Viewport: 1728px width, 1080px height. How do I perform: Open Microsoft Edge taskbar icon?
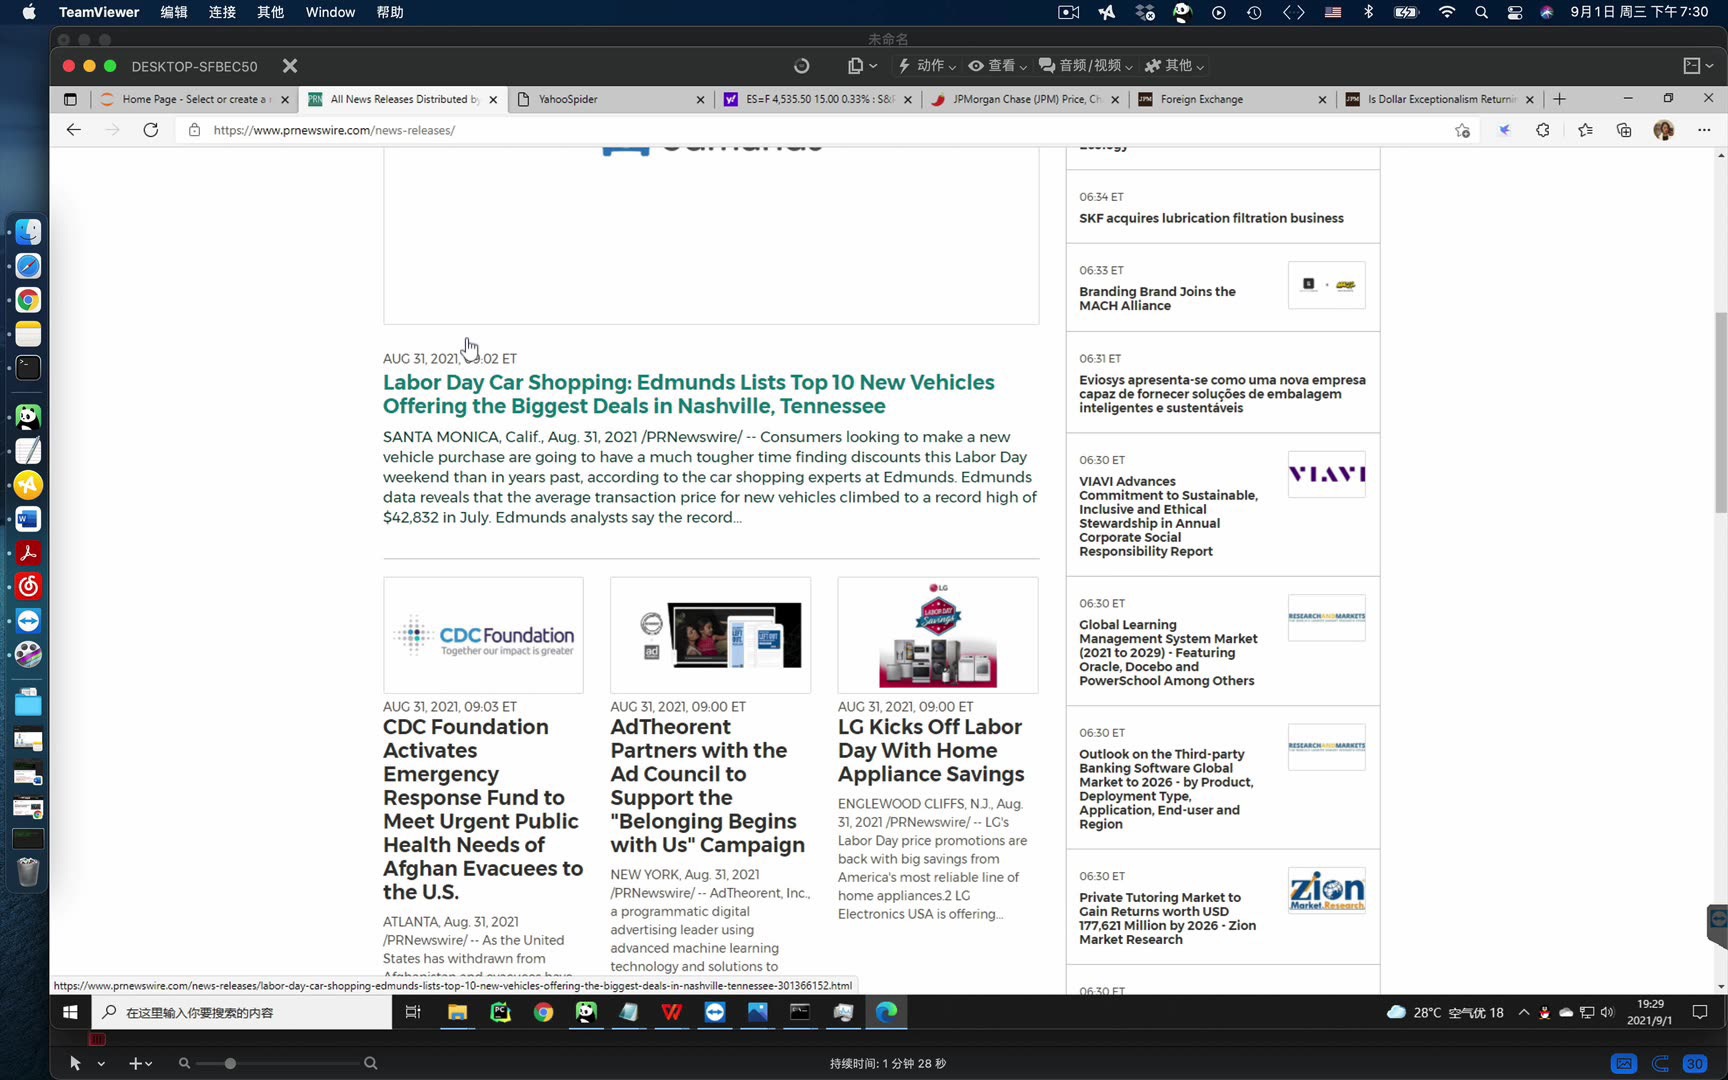tap(887, 1012)
